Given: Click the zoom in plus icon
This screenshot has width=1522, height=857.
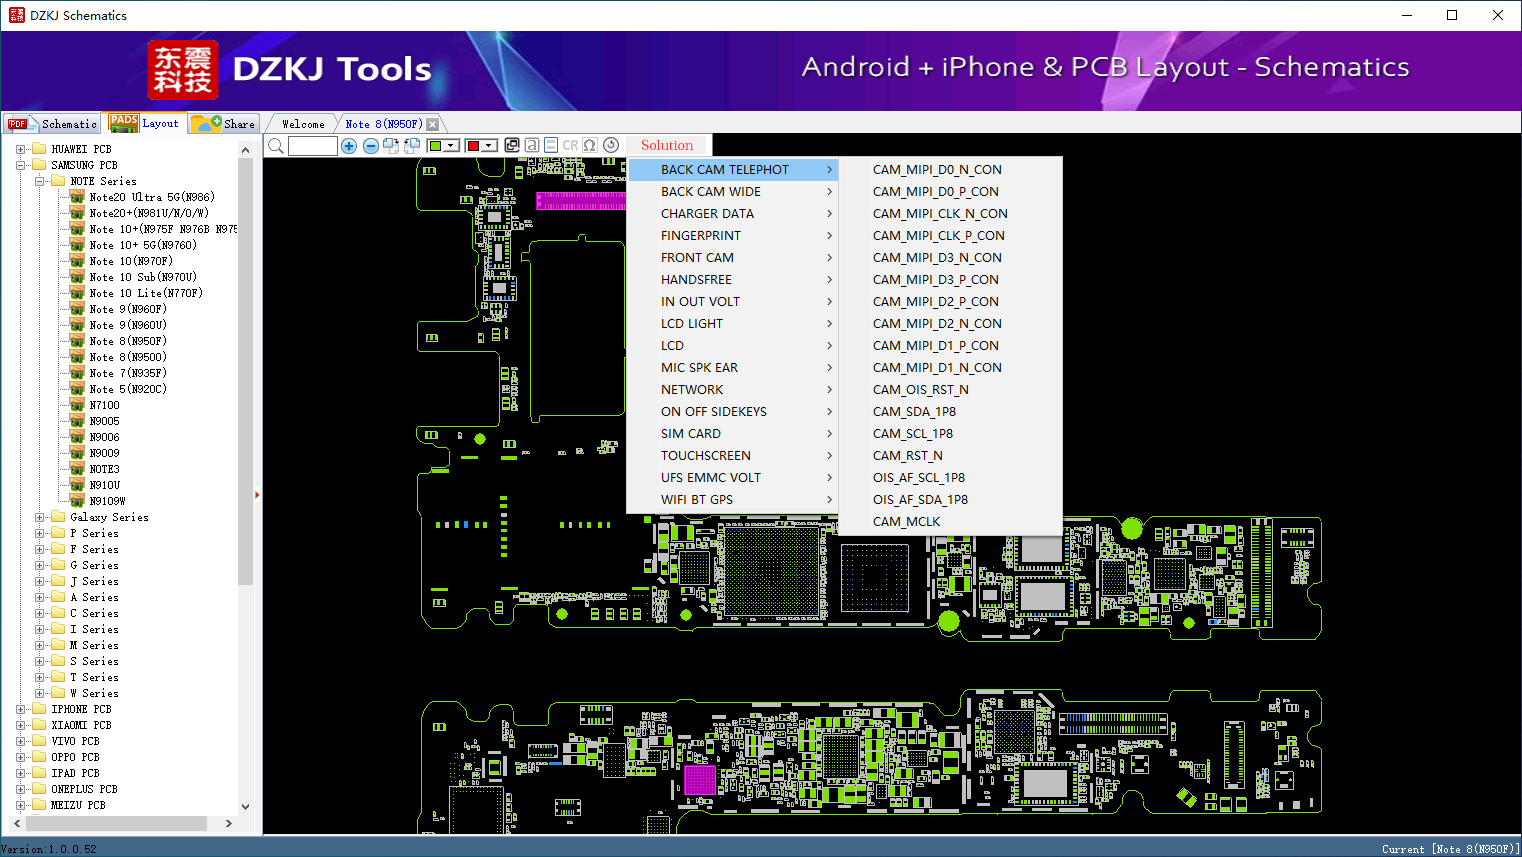Looking at the screenshot, I should tap(349, 146).
